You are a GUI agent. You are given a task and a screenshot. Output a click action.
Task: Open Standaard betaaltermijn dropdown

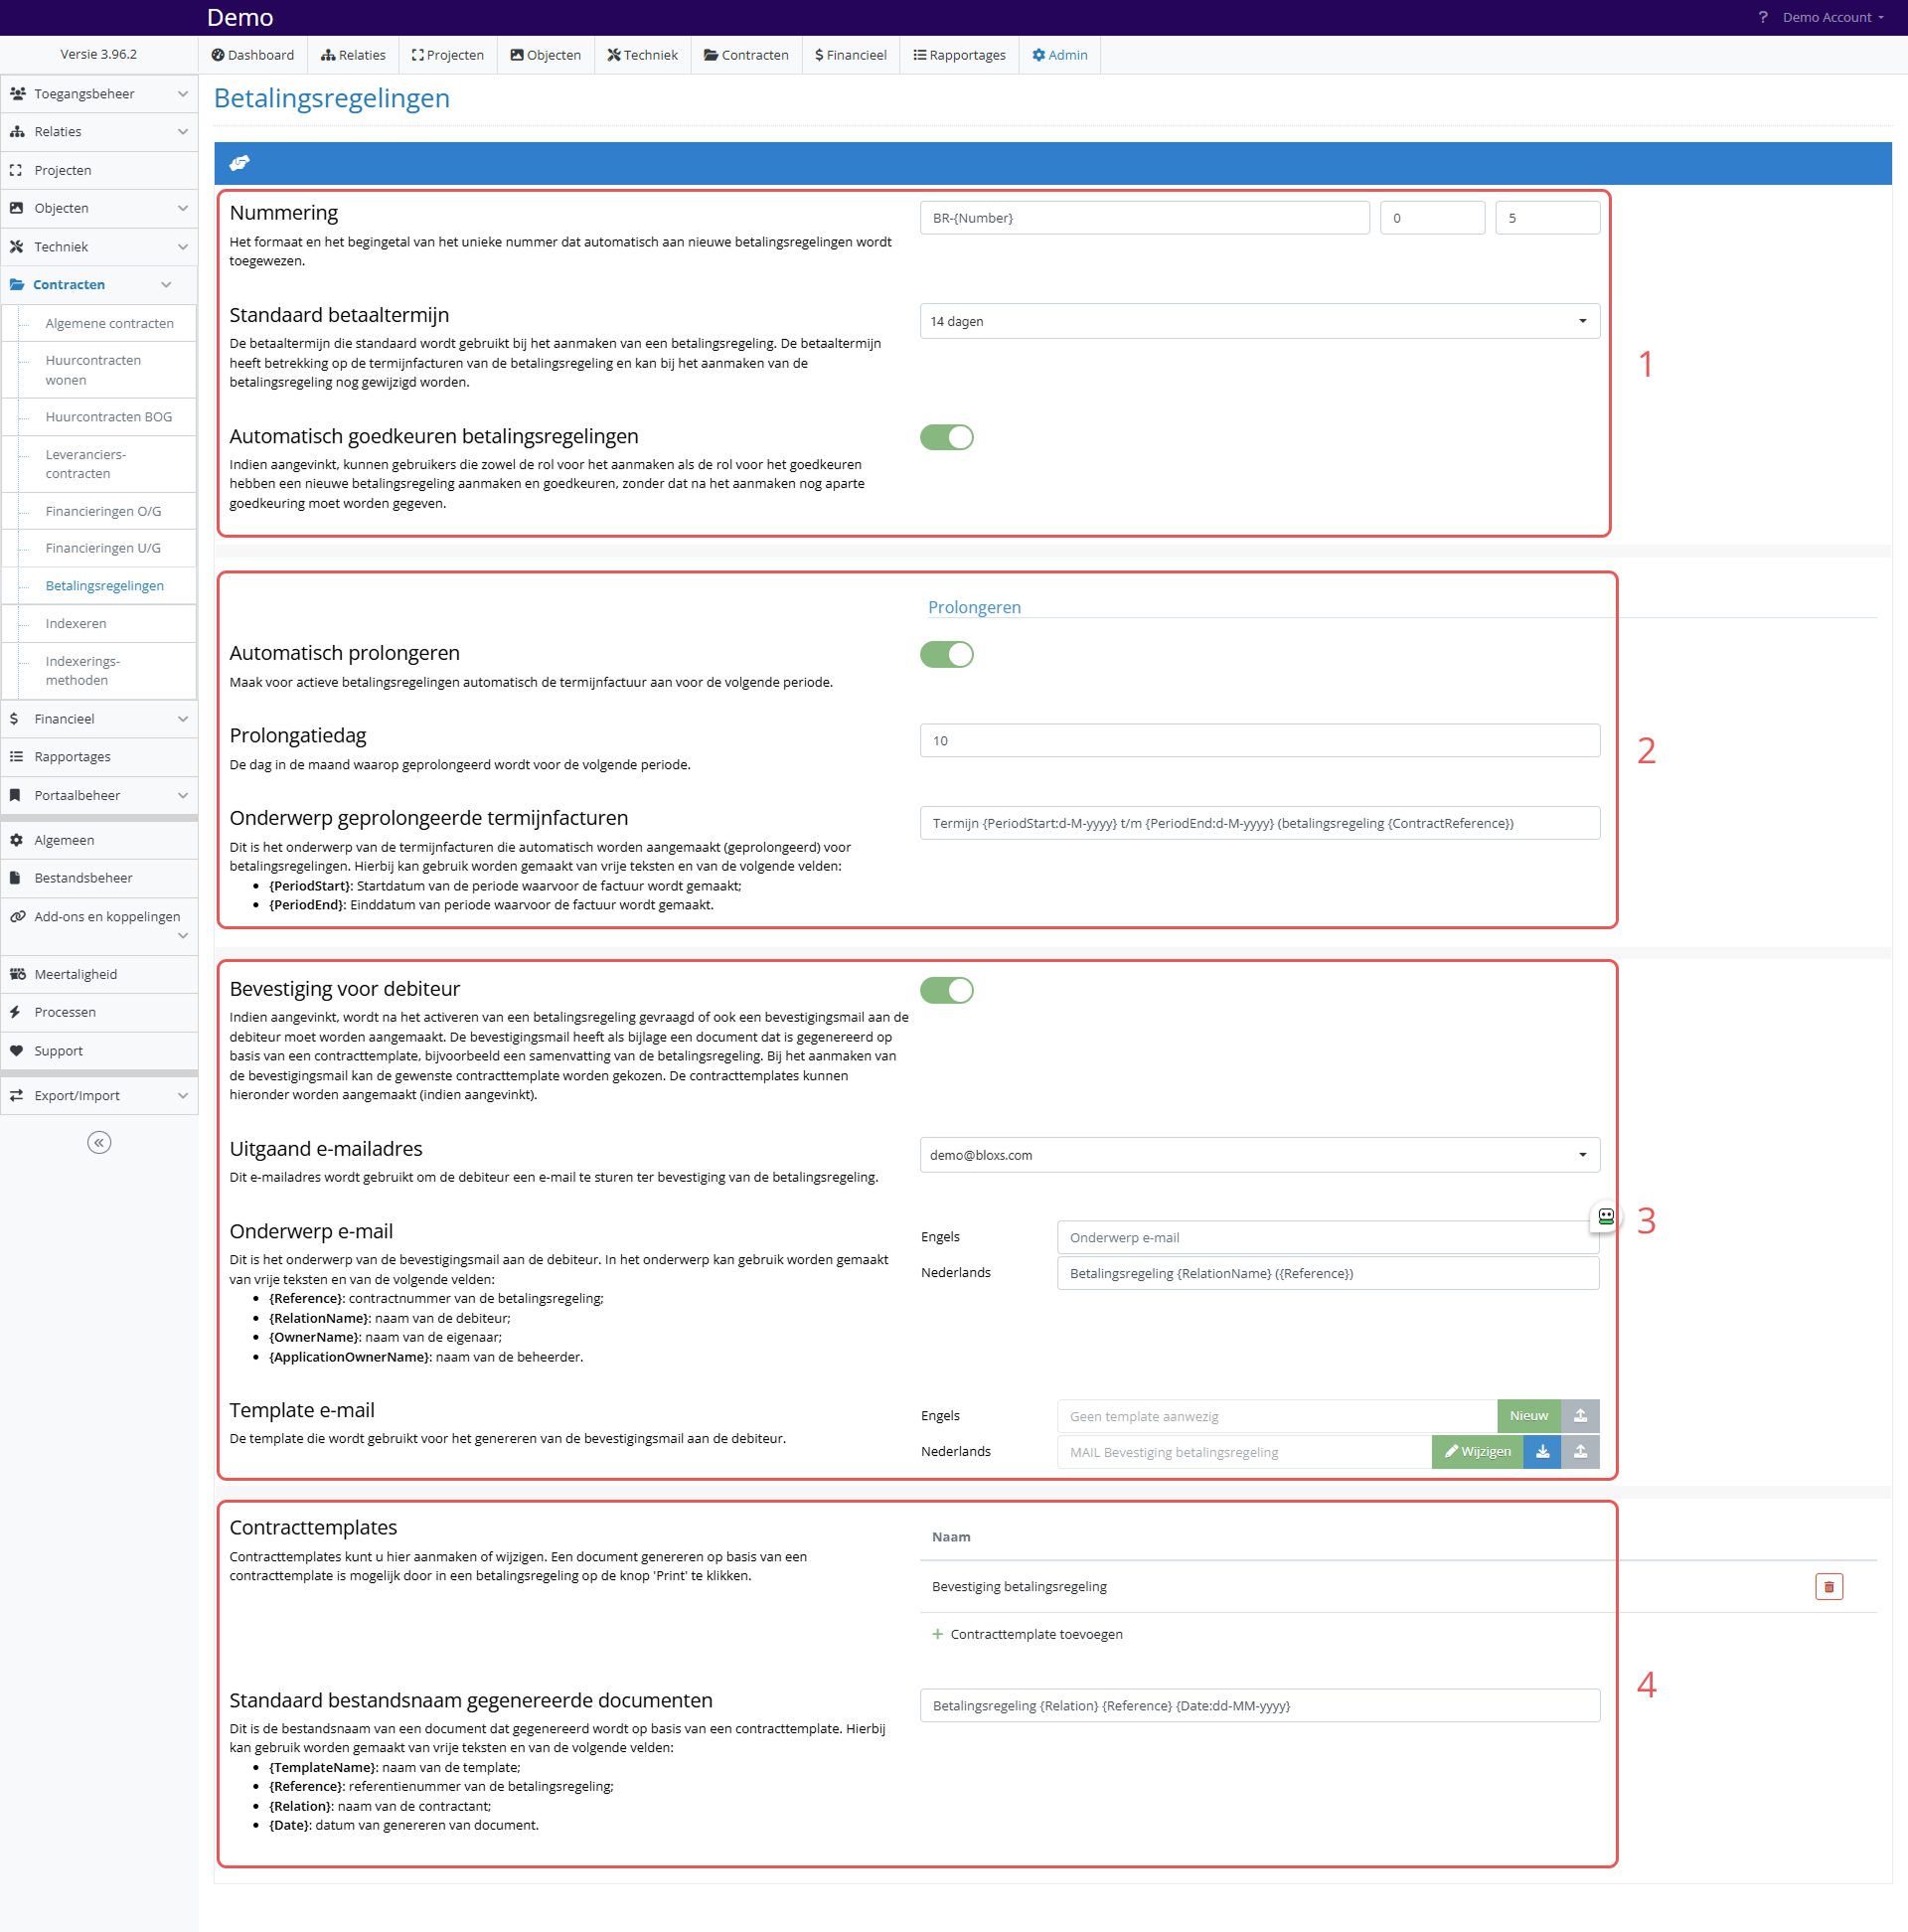click(x=1259, y=321)
